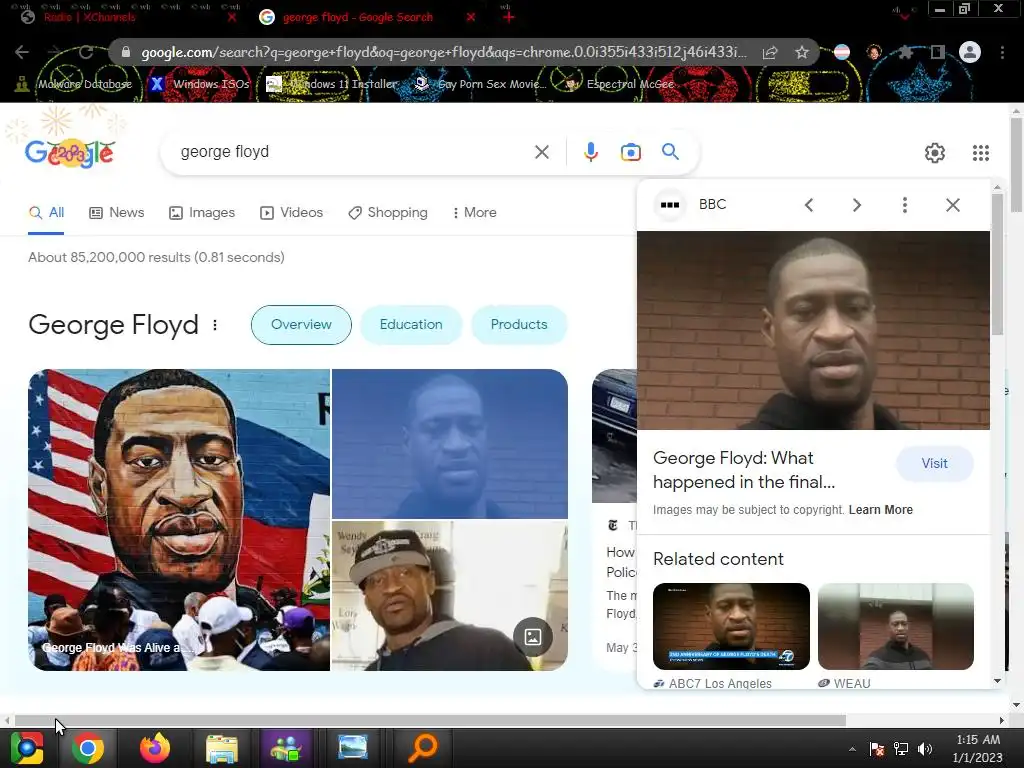Open the Start menu button
Screen dimensions: 1024x768
click(27, 748)
